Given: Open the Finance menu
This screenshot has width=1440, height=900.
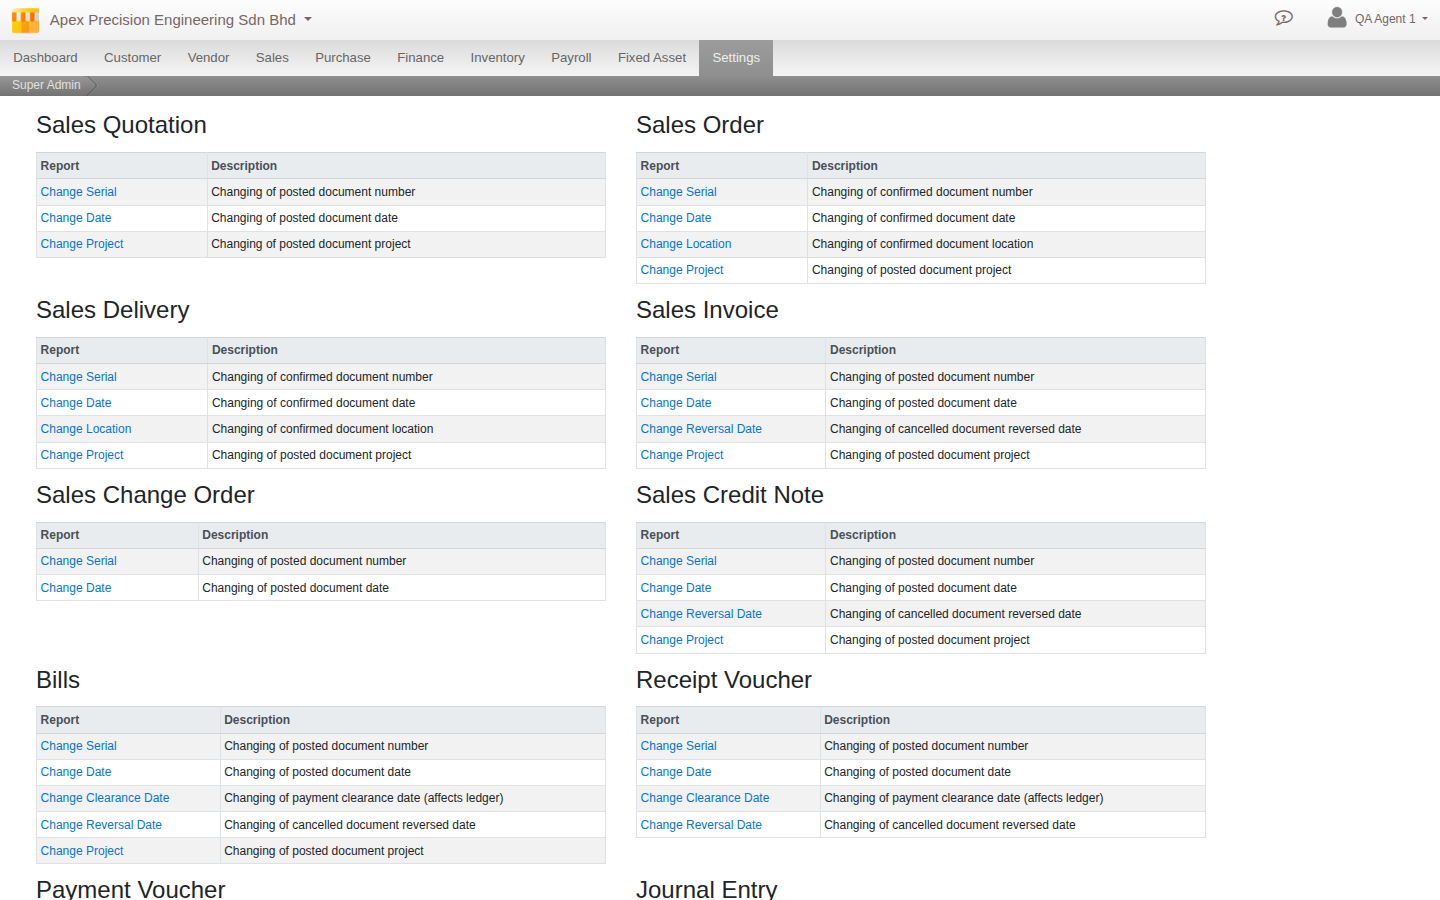Looking at the screenshot, I should click(420, 58).
